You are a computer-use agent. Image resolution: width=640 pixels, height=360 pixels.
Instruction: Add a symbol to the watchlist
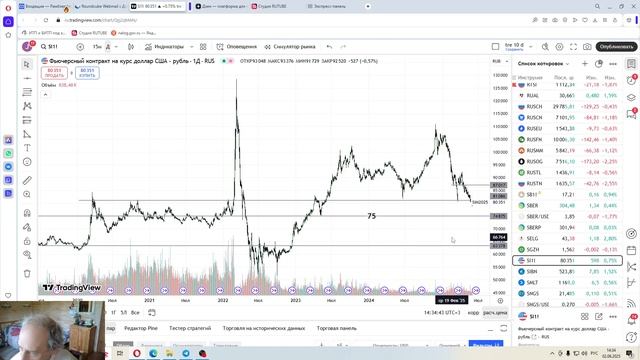584,64
